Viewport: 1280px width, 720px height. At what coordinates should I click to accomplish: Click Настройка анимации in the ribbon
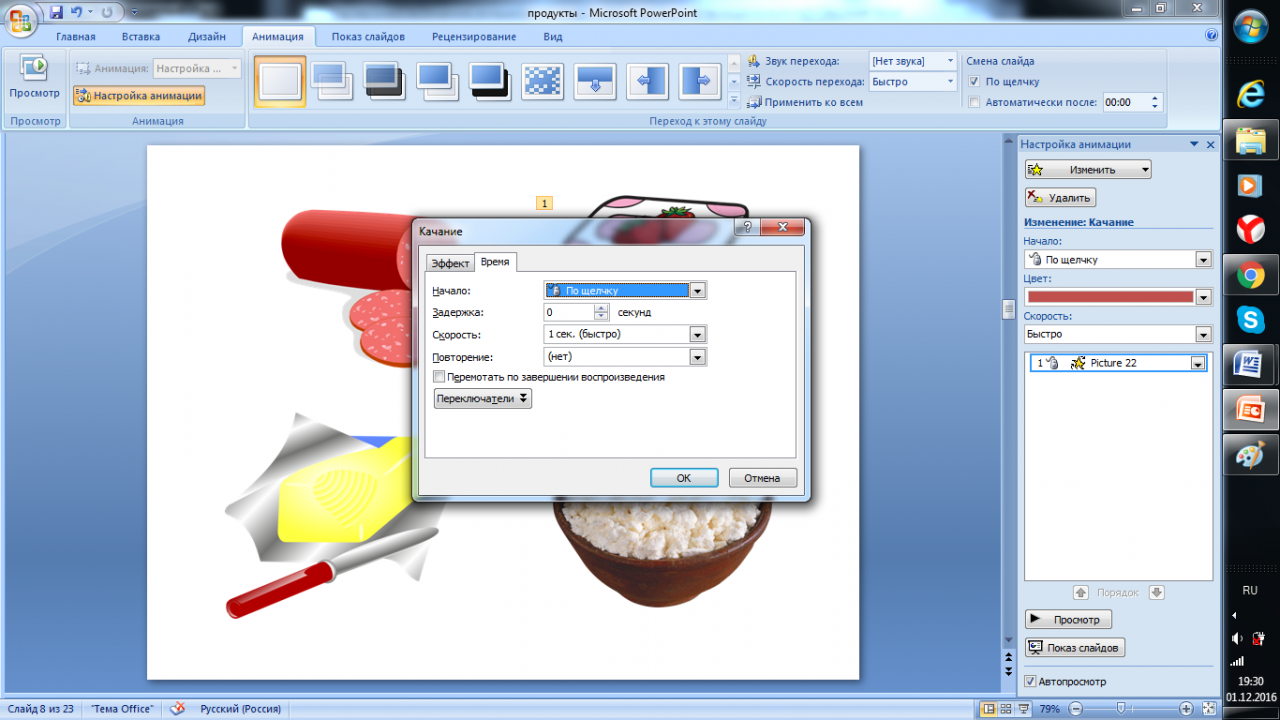pyautogui.click(x=139, y=96)
